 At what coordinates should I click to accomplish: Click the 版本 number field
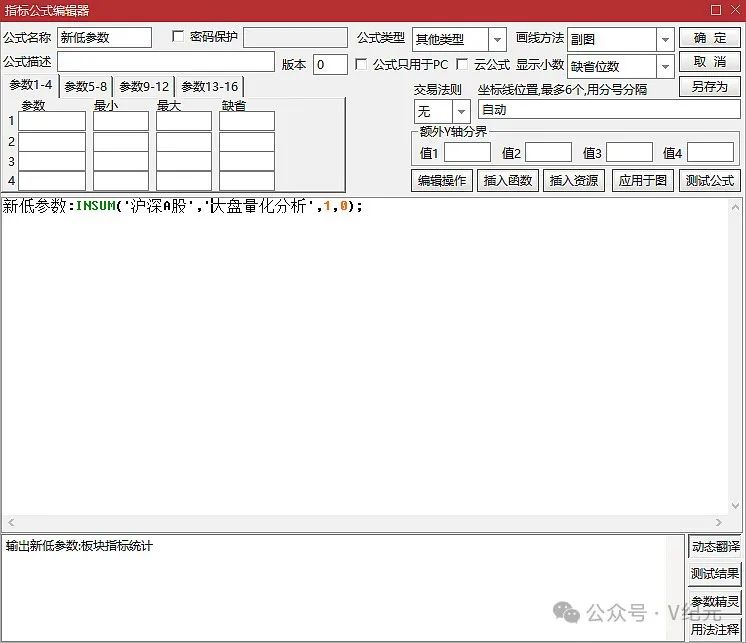tap(330, 64)
